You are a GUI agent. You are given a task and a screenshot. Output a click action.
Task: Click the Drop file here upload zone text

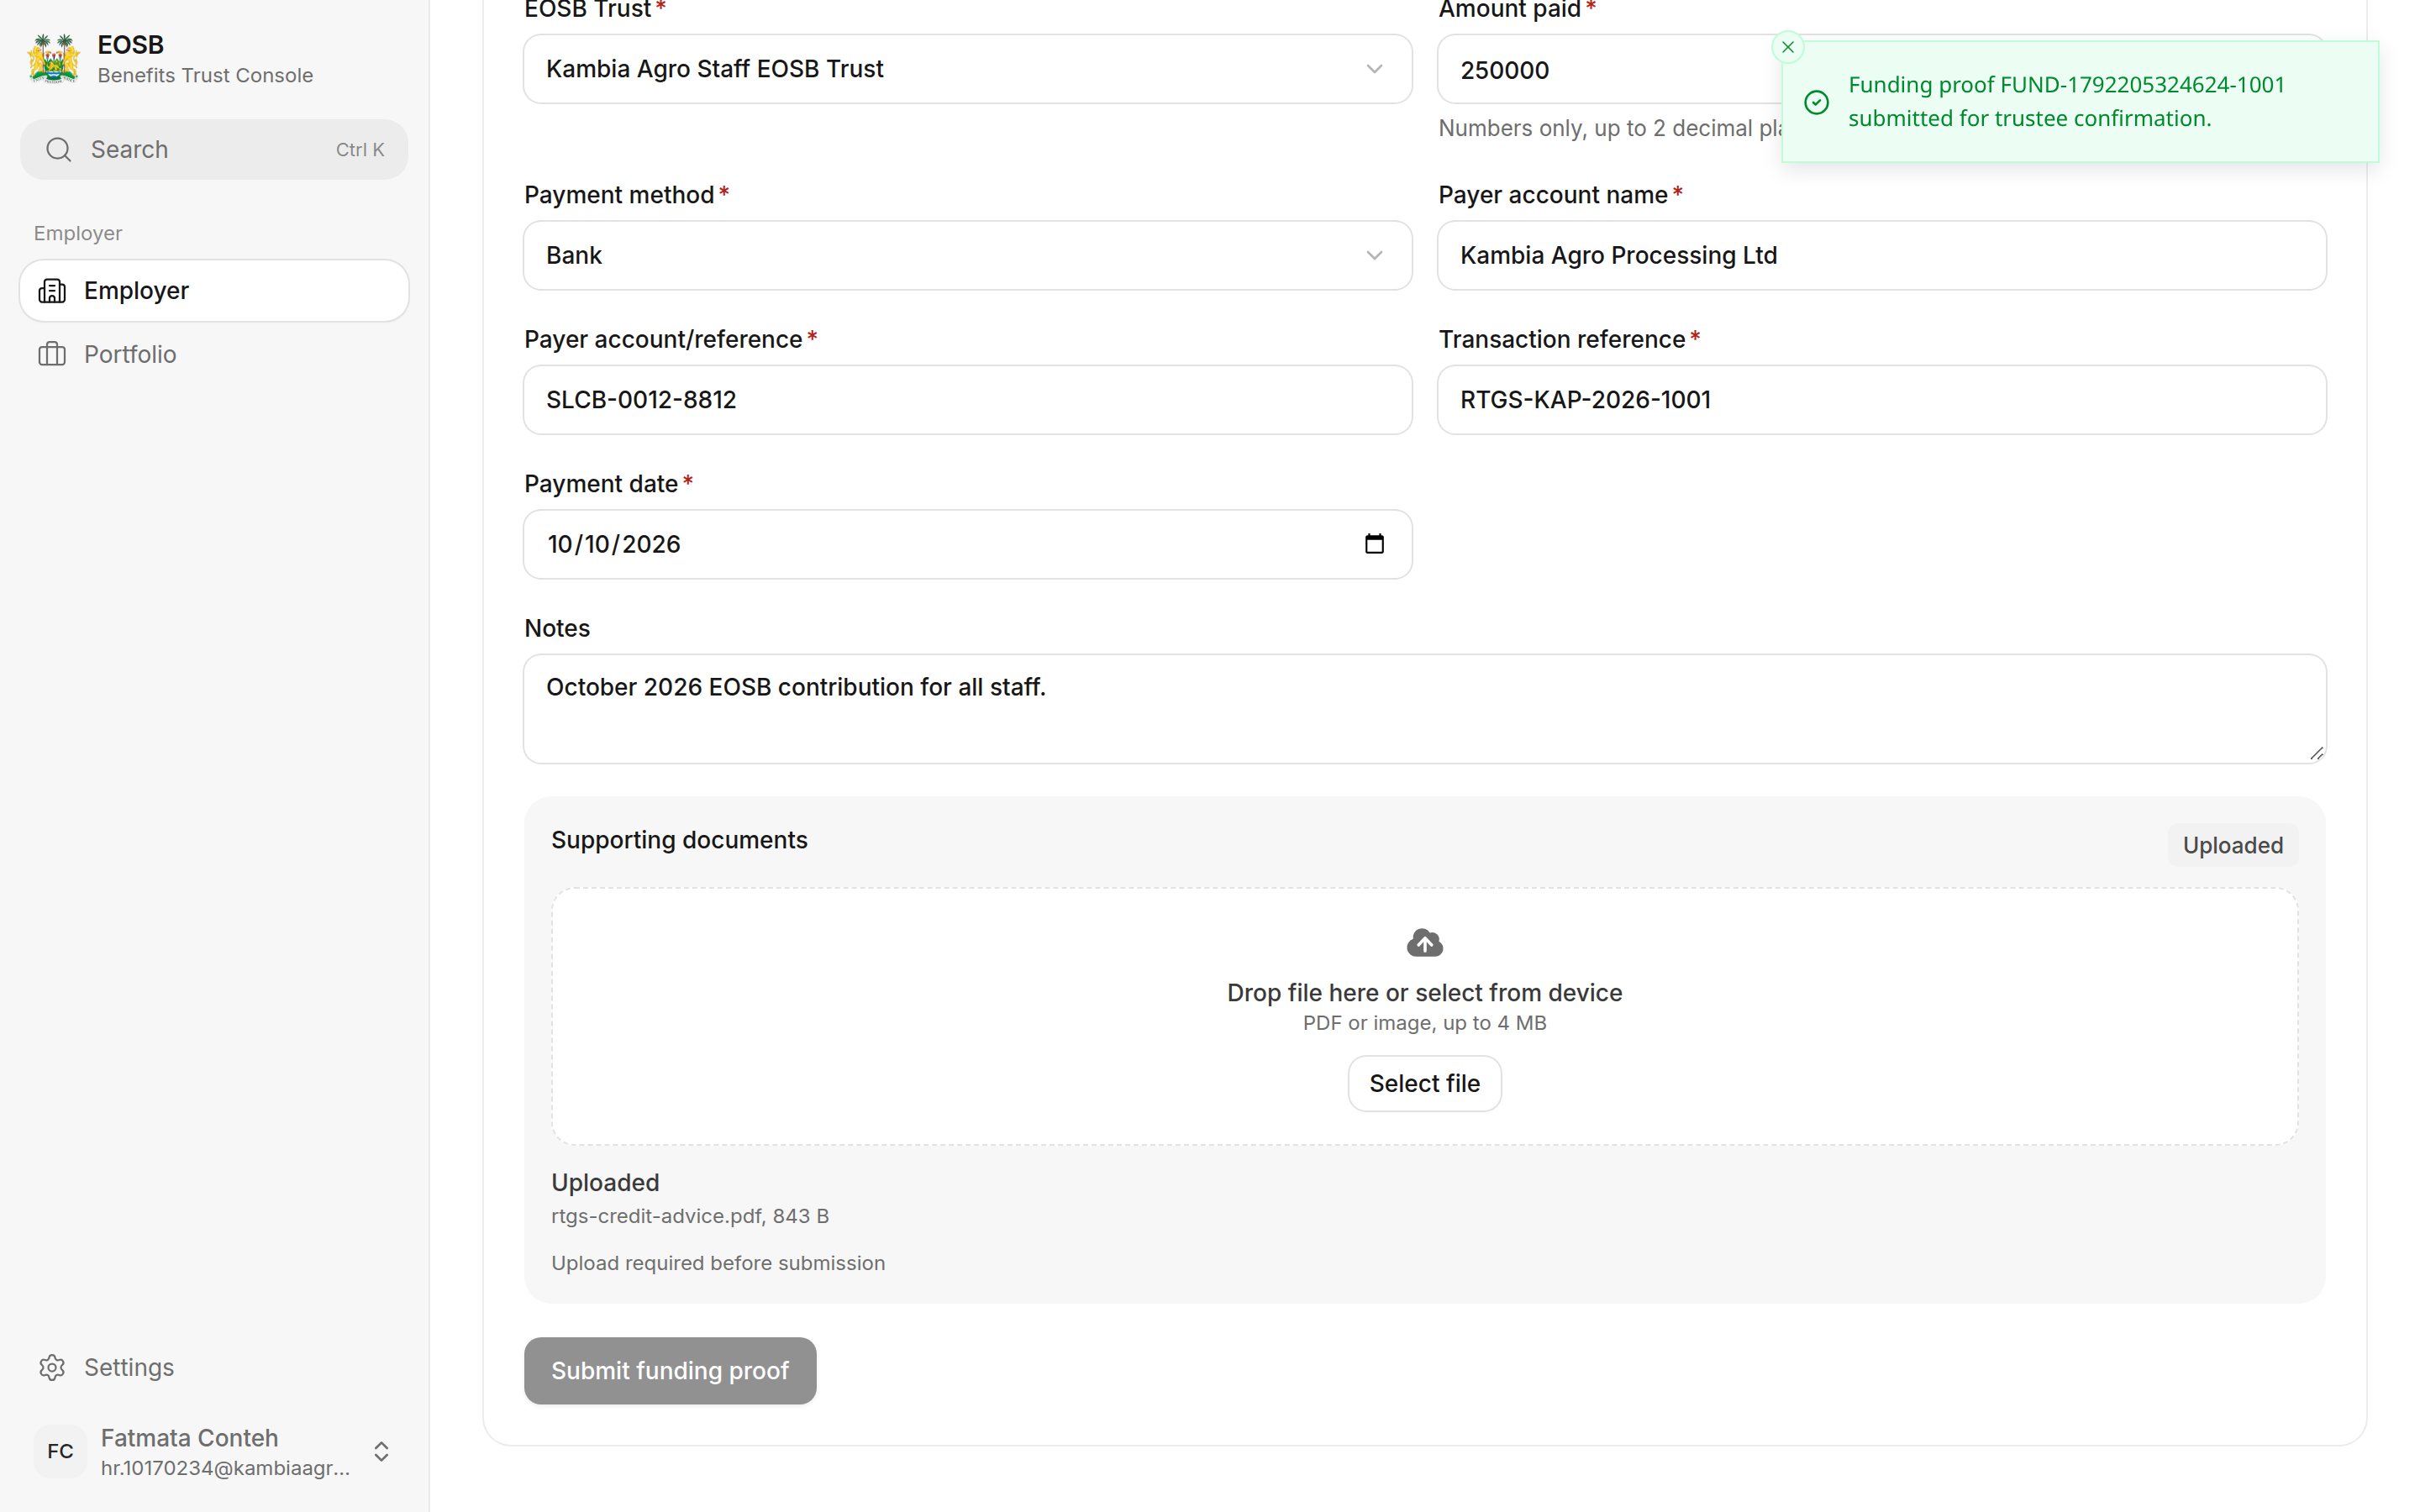(1424, 992)
